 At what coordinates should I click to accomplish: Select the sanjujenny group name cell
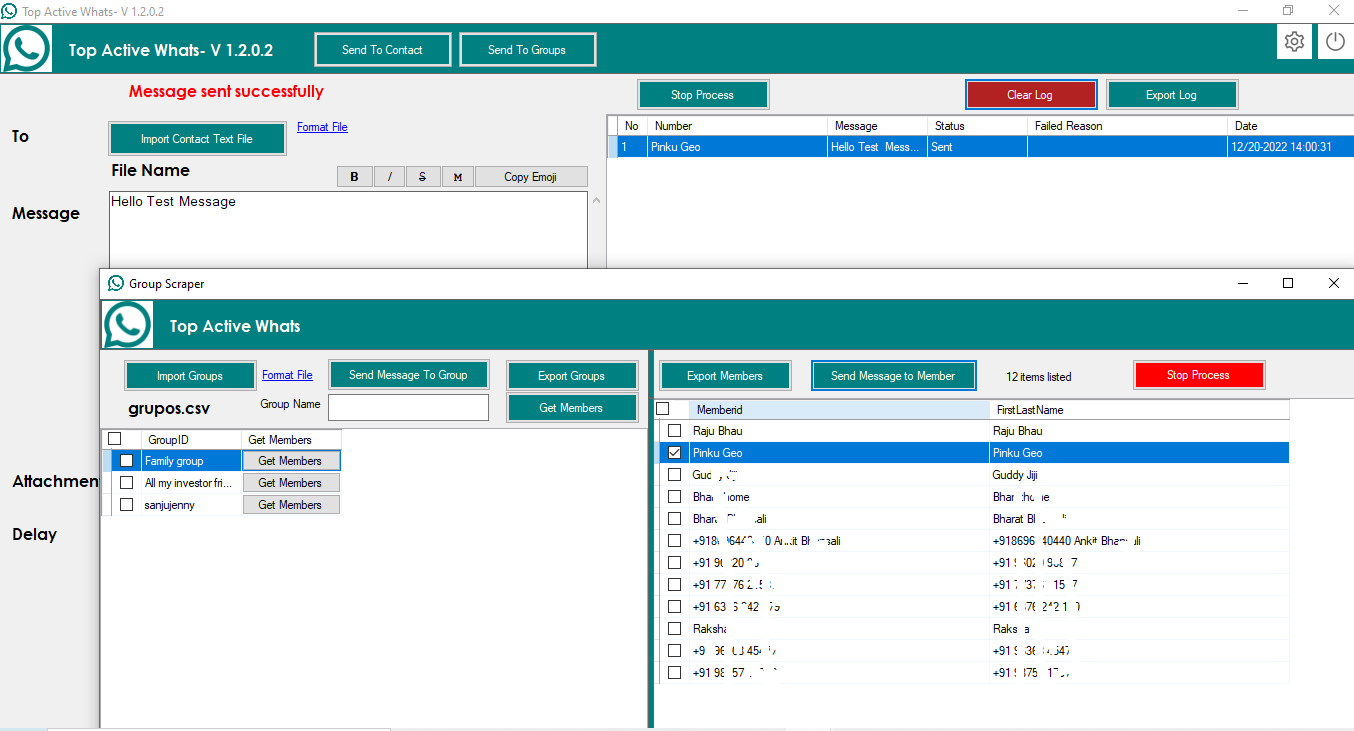pyautogui.click(x=191, y=505)
